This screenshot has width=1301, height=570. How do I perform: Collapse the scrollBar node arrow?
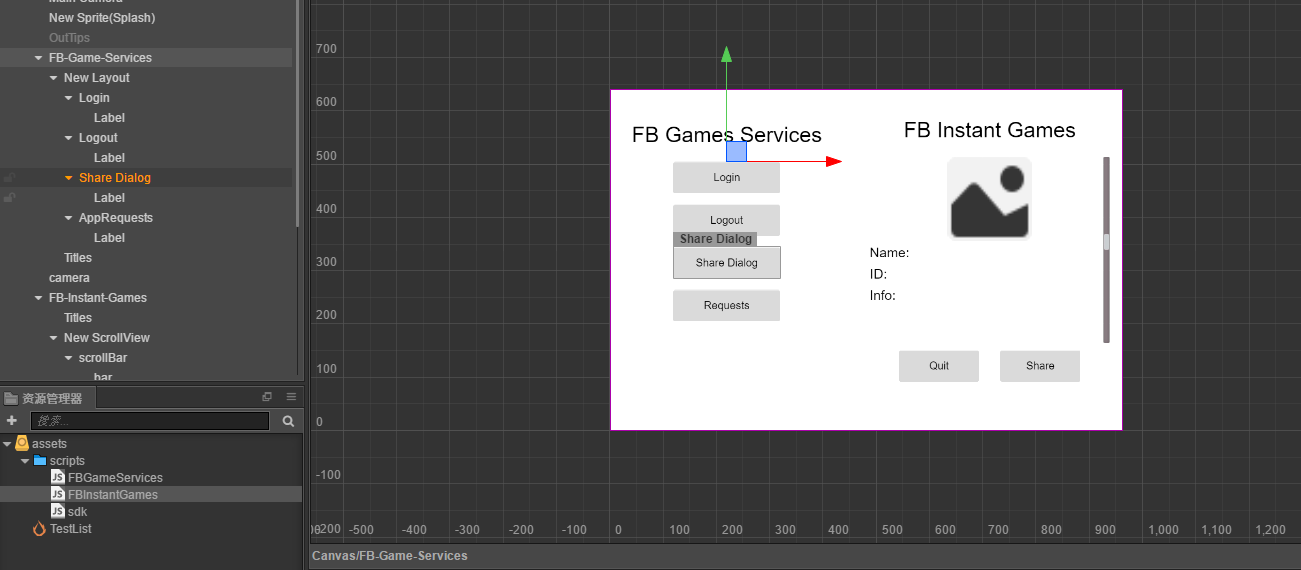click(68, 358)
